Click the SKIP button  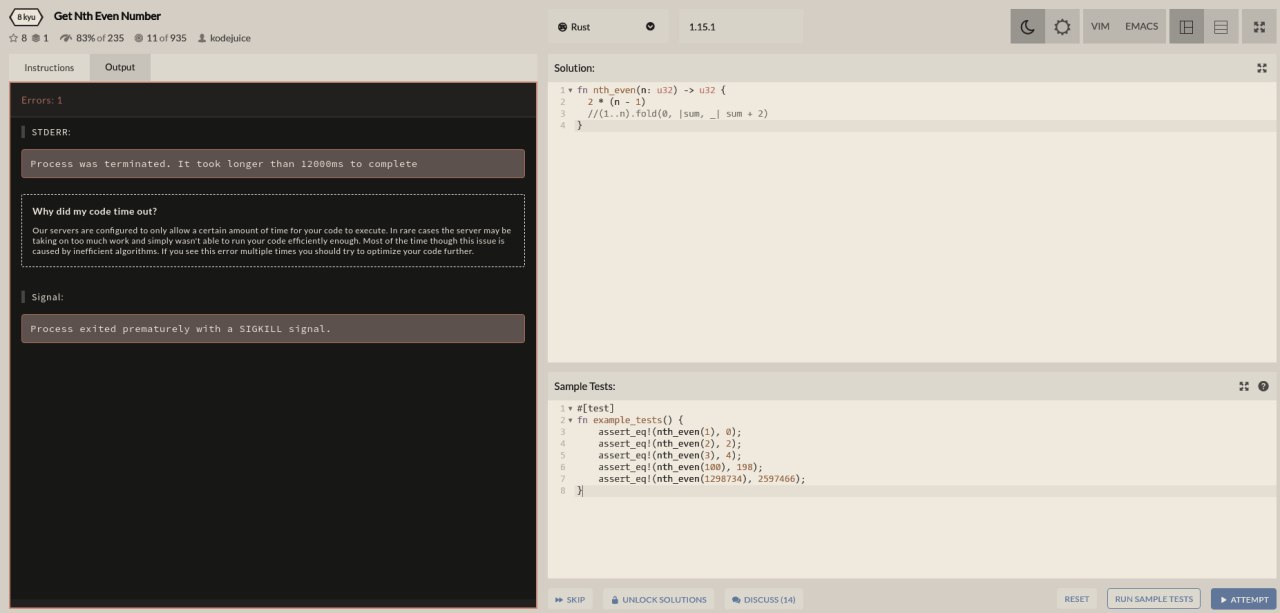pyautogui.click(x=569, y=600)
